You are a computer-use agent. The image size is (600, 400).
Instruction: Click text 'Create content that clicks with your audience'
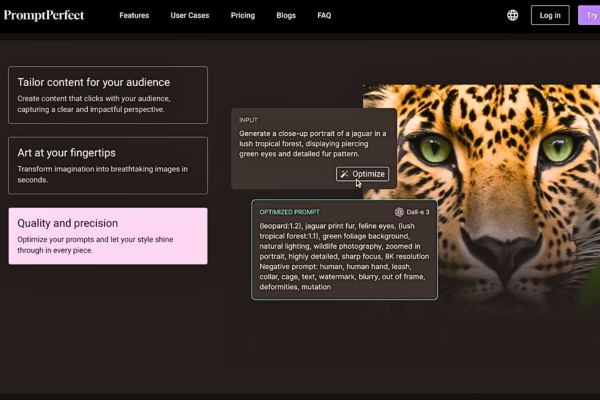pyautogui.click(x=94, y=99)
